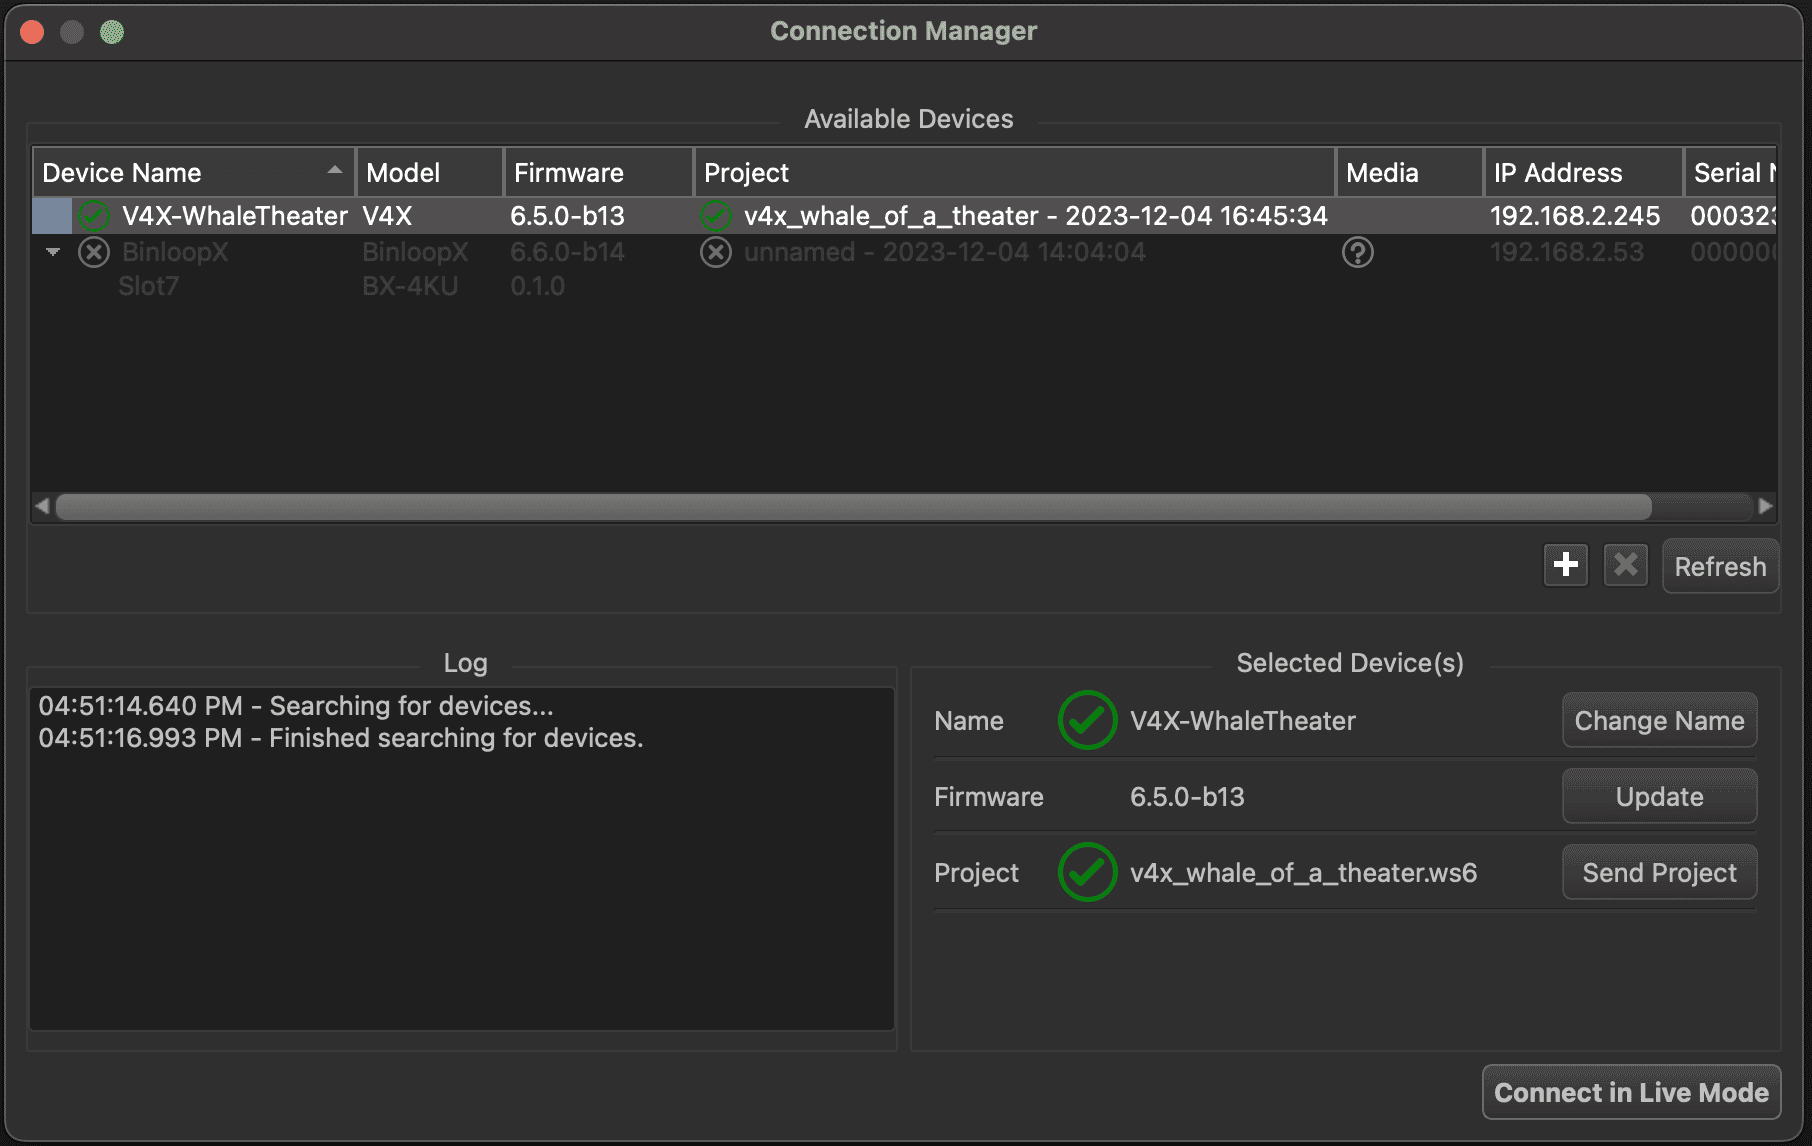
Task: Sort by Device Name column header
Action: 192,173
